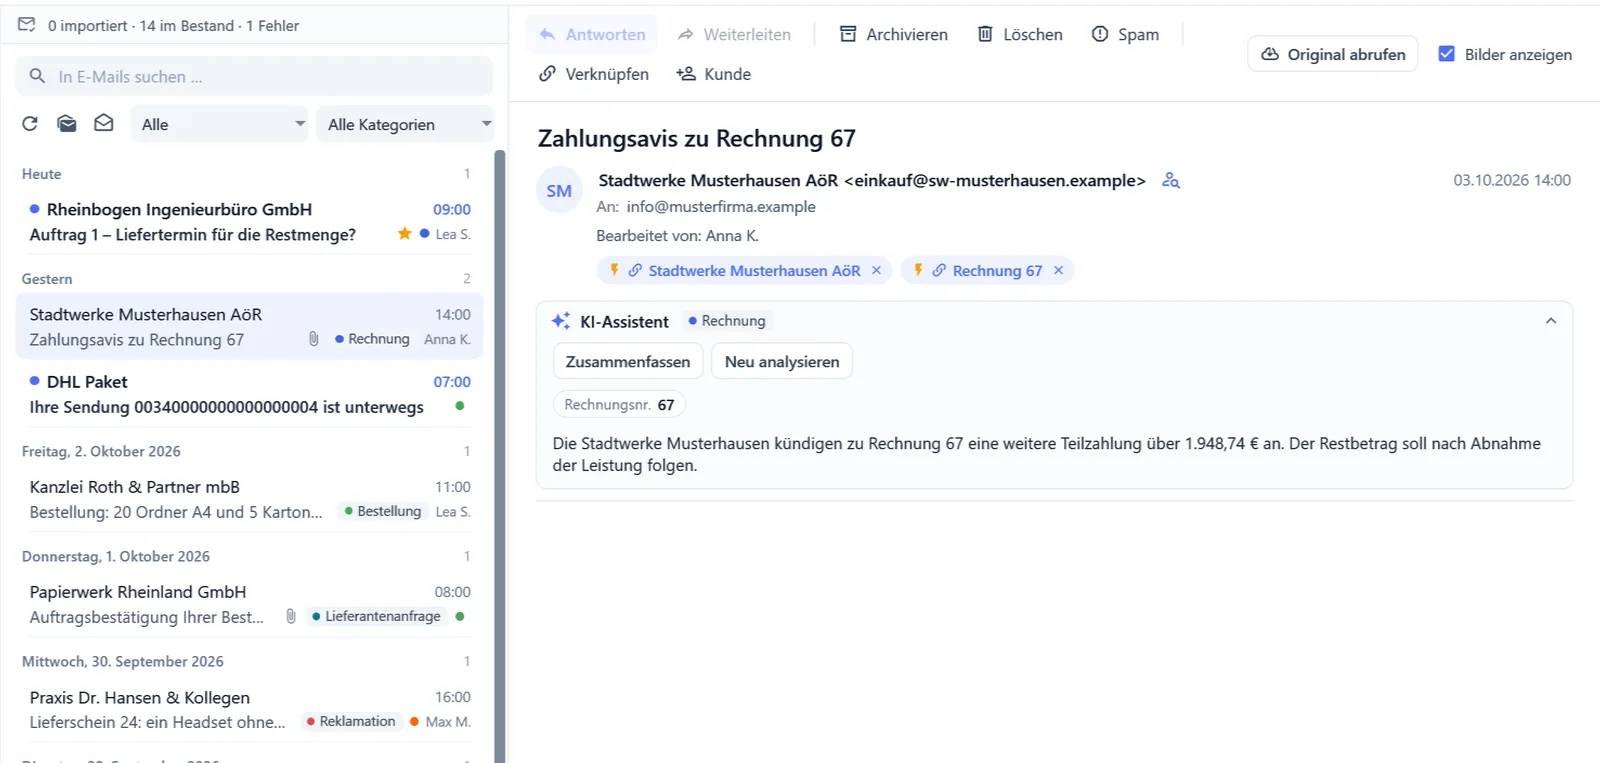The height and width of the screenshot is (763, 1600).
Task: Open the Alle status filter dropdown
Action: 219,124
